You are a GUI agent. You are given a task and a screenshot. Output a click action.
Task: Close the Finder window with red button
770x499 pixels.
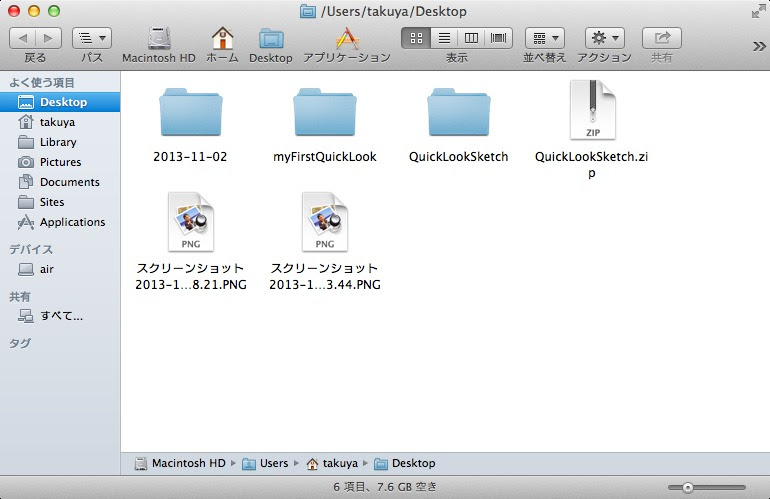(14, 11)
